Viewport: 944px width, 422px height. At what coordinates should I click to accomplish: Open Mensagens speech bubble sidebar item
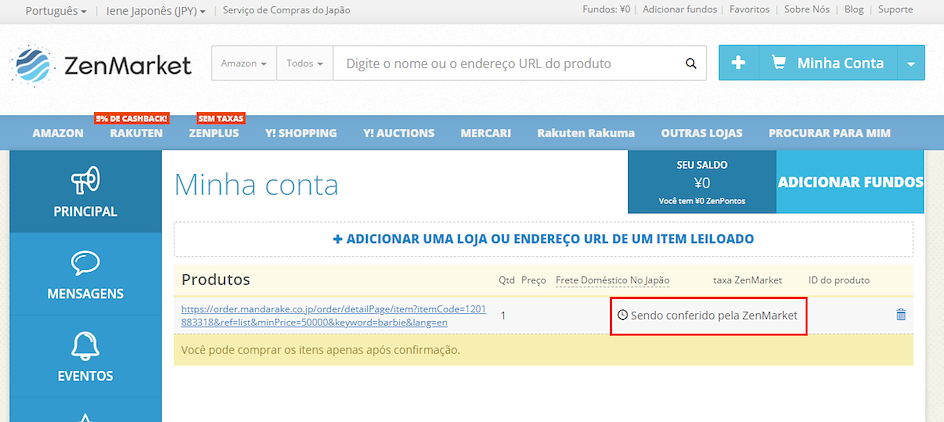click(x=85, y=275)
